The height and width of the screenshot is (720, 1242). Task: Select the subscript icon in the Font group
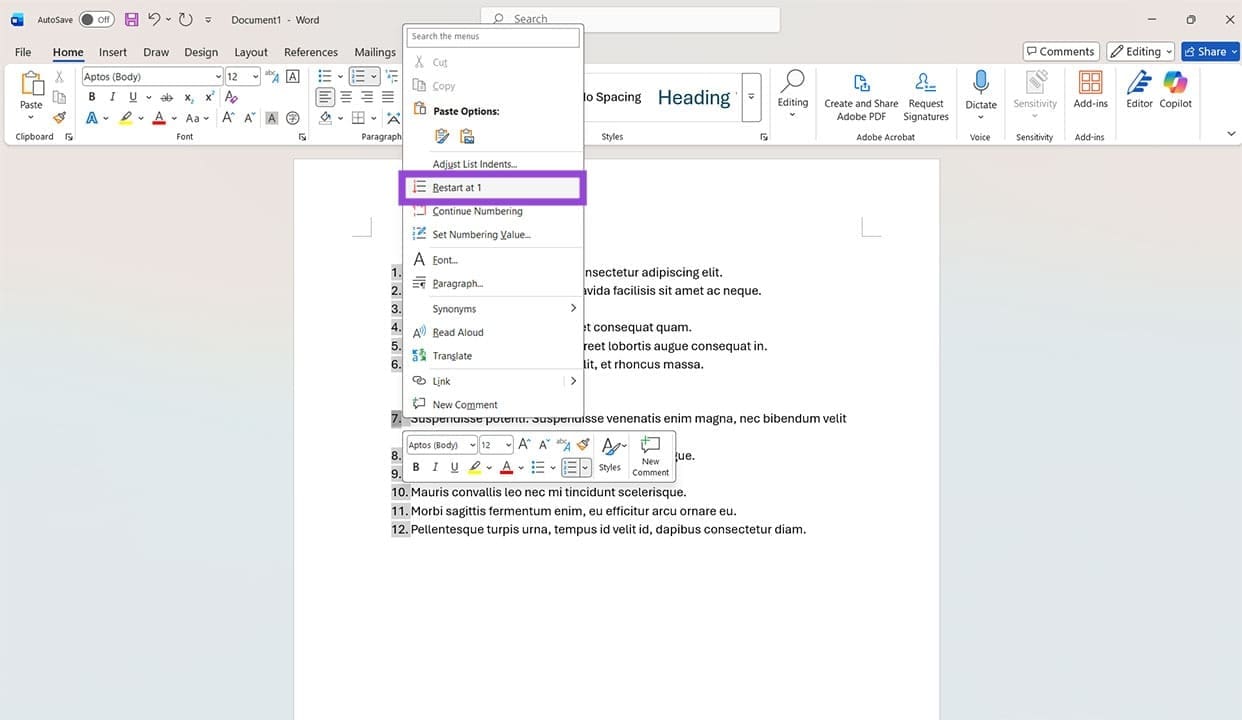tap(188, 96)
